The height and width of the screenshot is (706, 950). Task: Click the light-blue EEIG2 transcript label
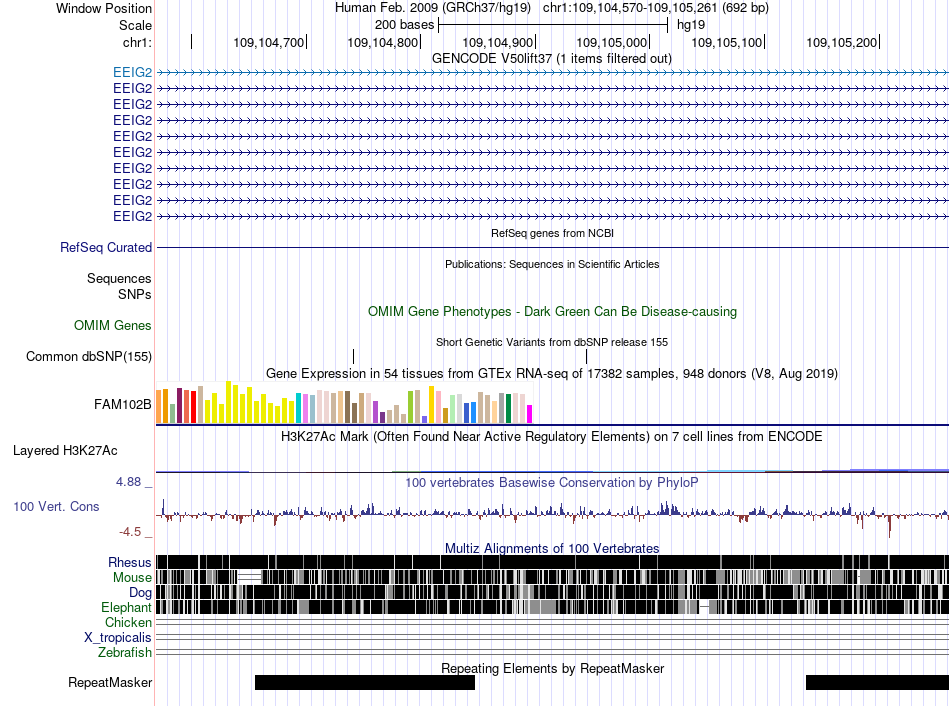pyautogui.click(x=133, y=73)
